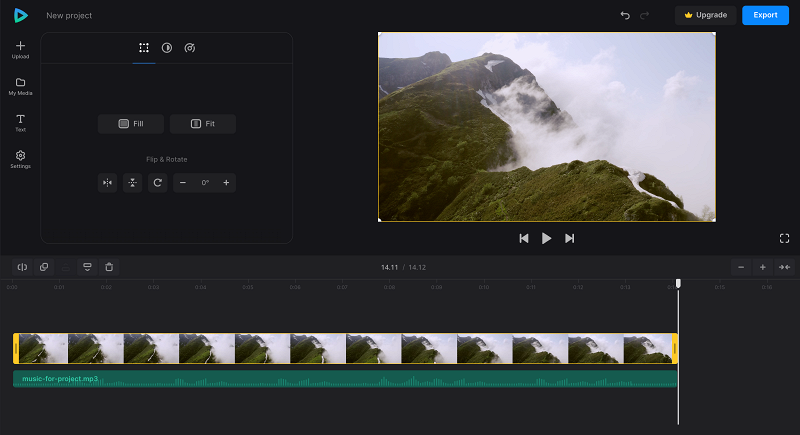This screenshot has width=800, height=435.
Task: Click the disabled timeline toolbar icon
Action: (x=66, y=267)
